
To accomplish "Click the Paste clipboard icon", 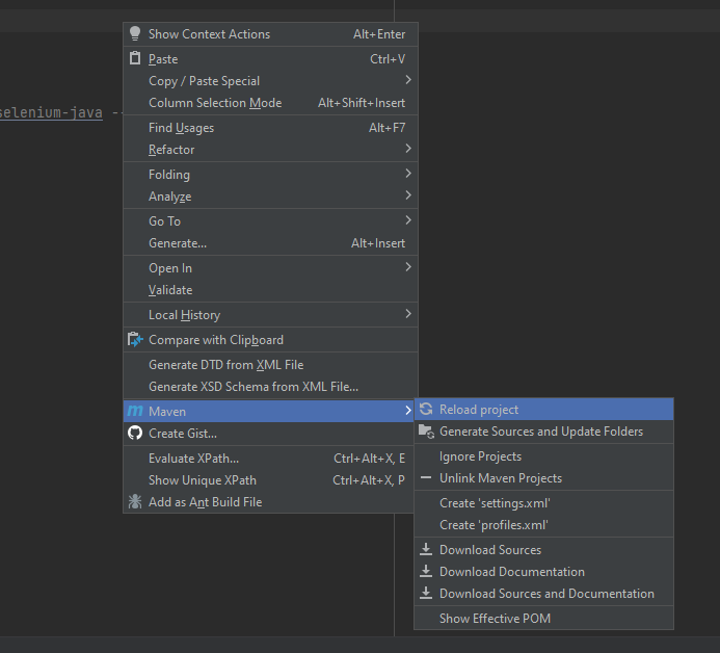I will 136,59.
